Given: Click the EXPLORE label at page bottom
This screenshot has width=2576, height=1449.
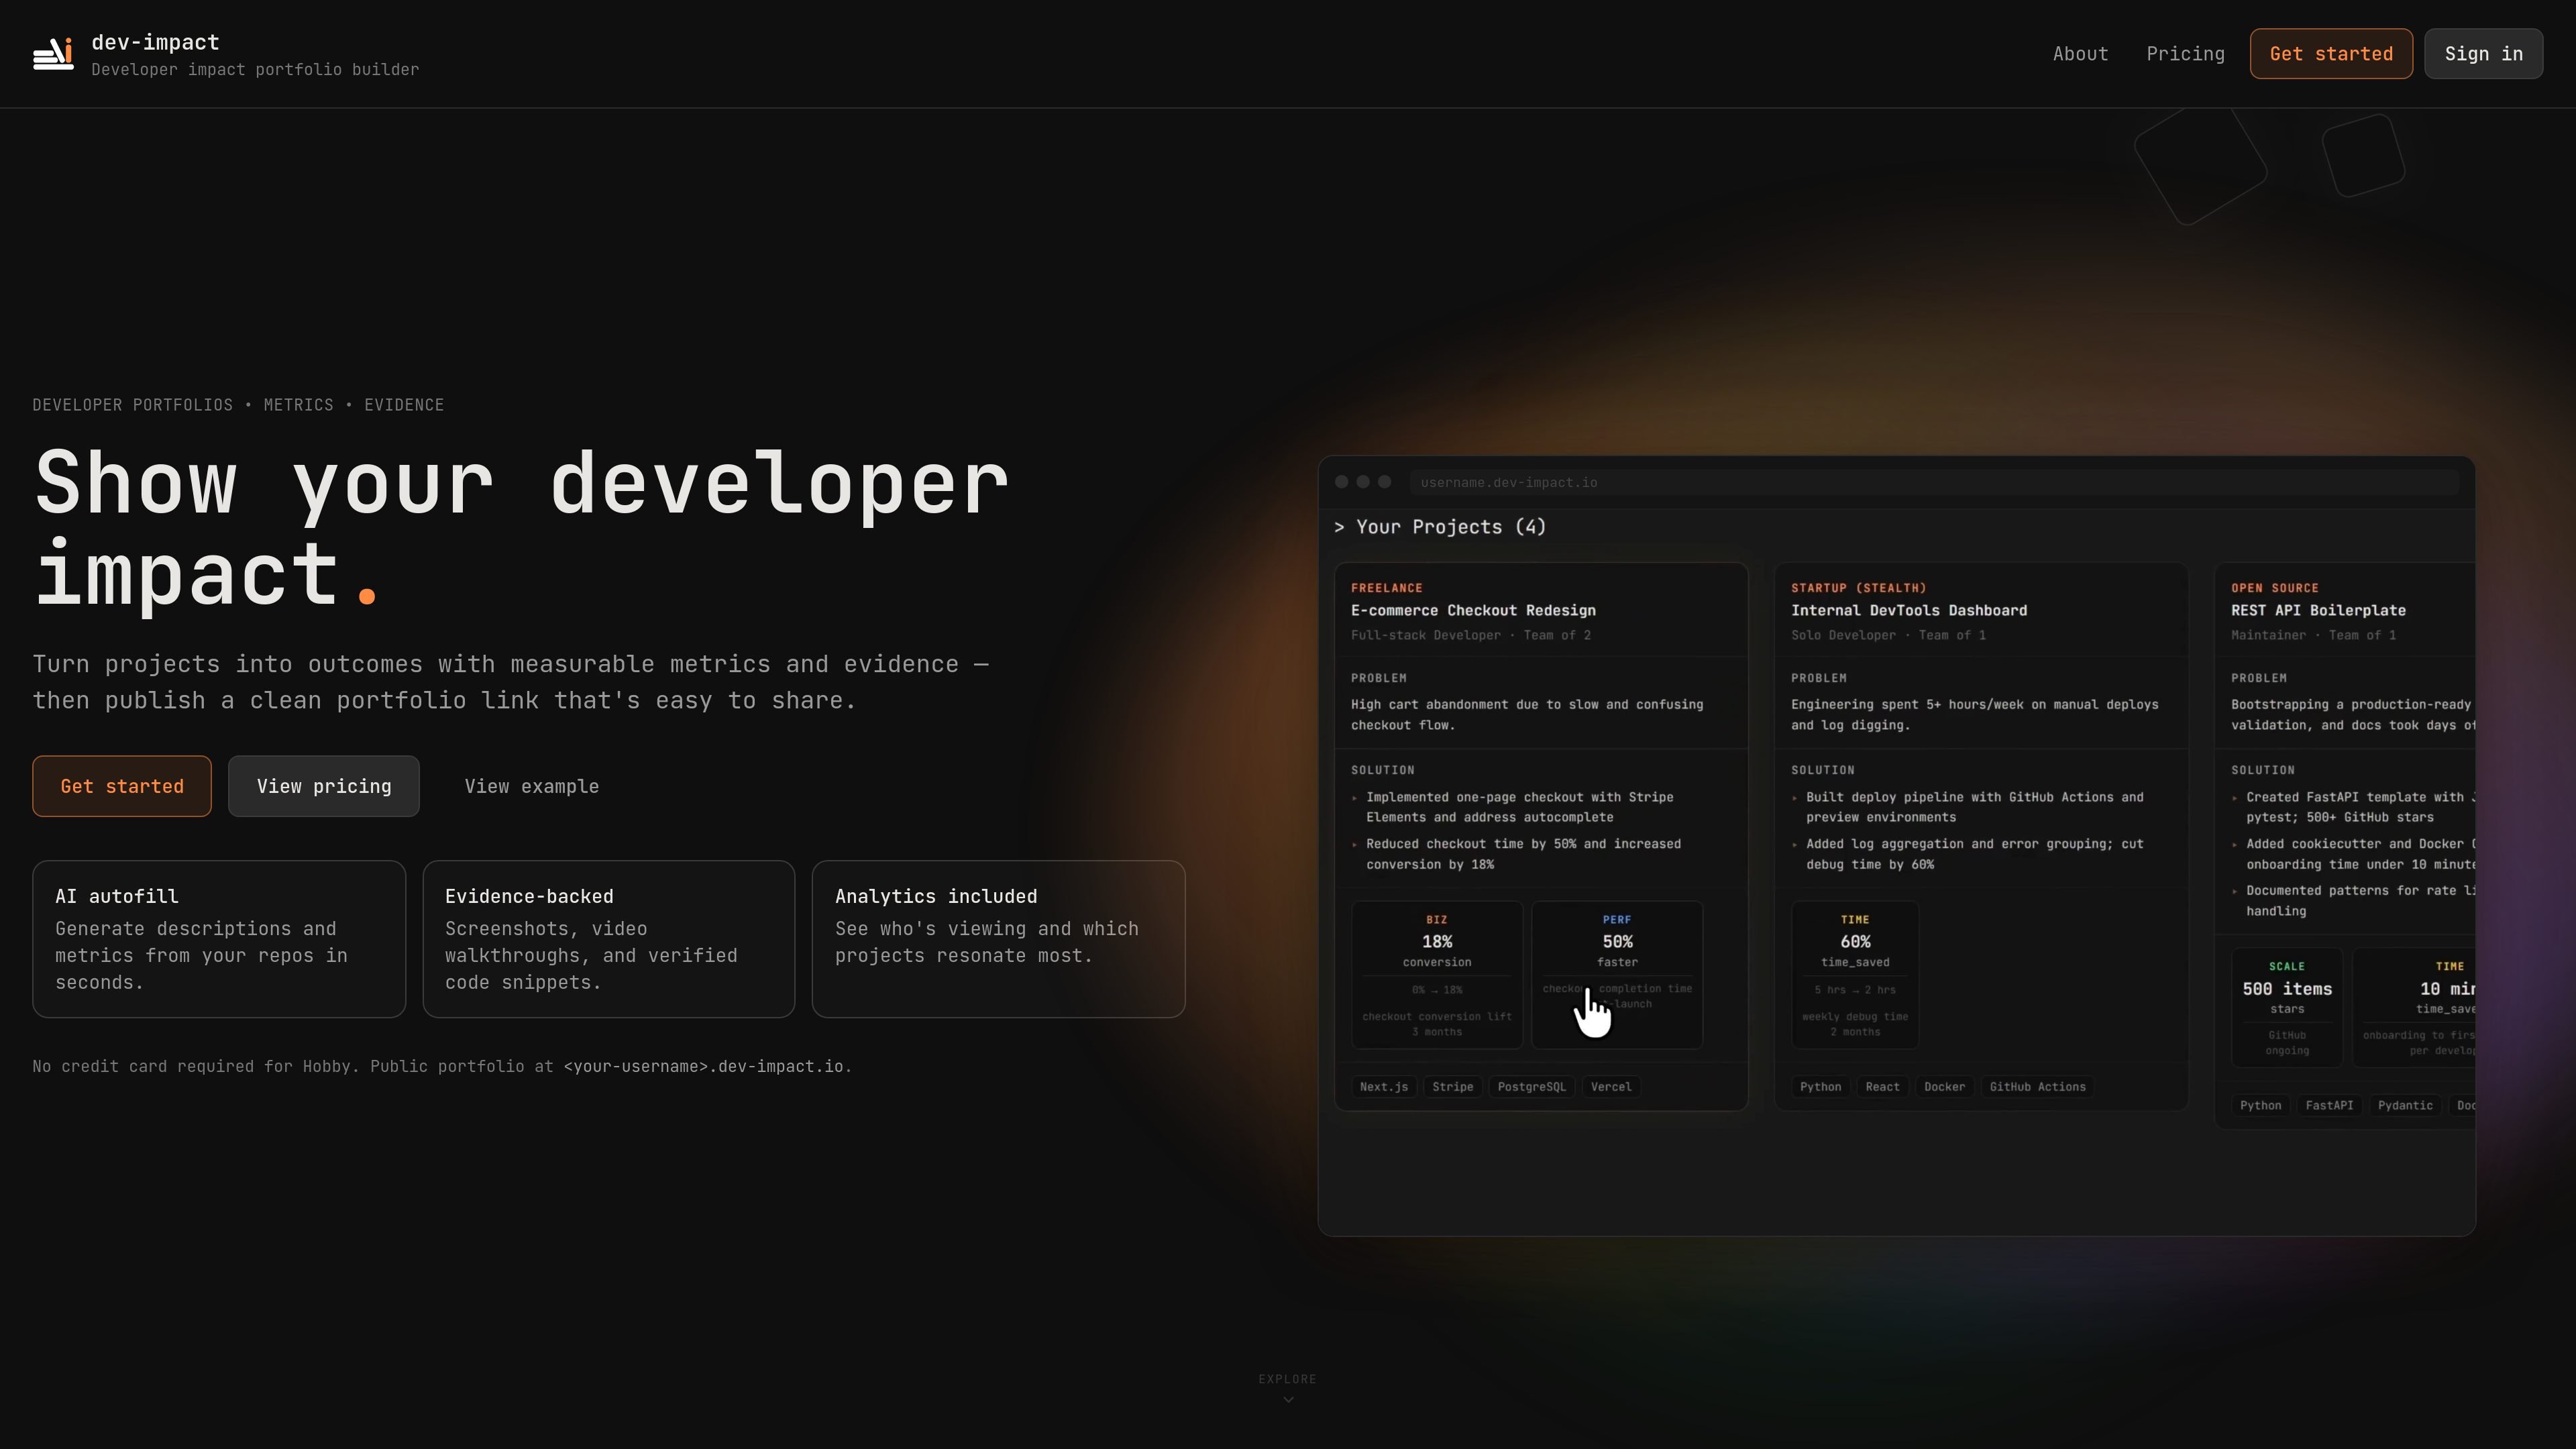Looking at the screenshot, I should [1287, 1379].
